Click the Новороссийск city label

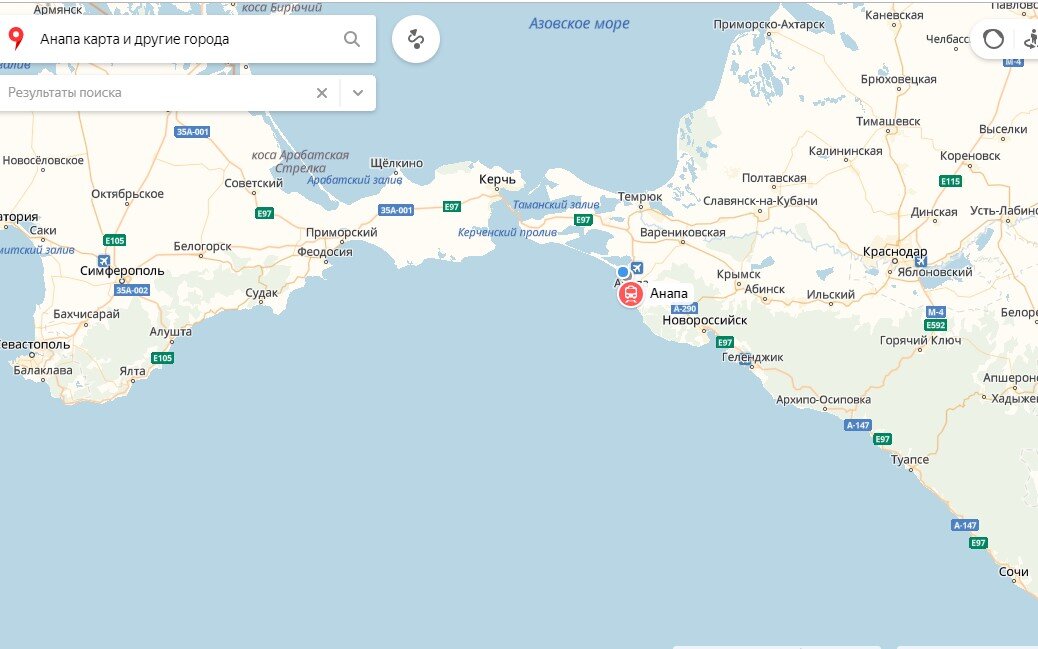[x=704, y=320]
